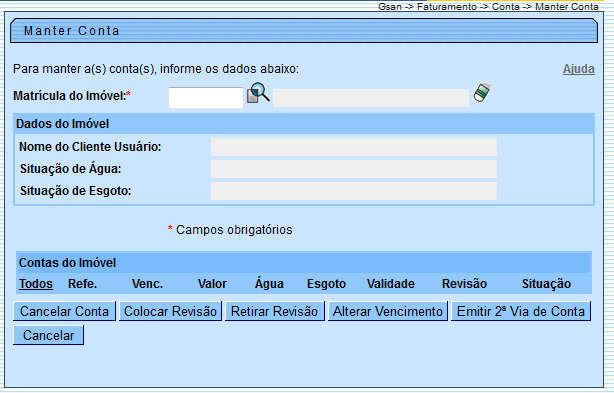The height and width of the screenshot is (393, 614).
Task: Click the Revisão column header
Action: tap(464, 283)
